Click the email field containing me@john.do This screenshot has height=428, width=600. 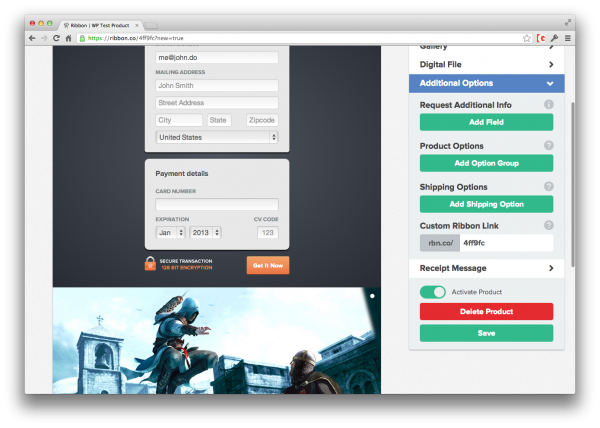[217, 58]
